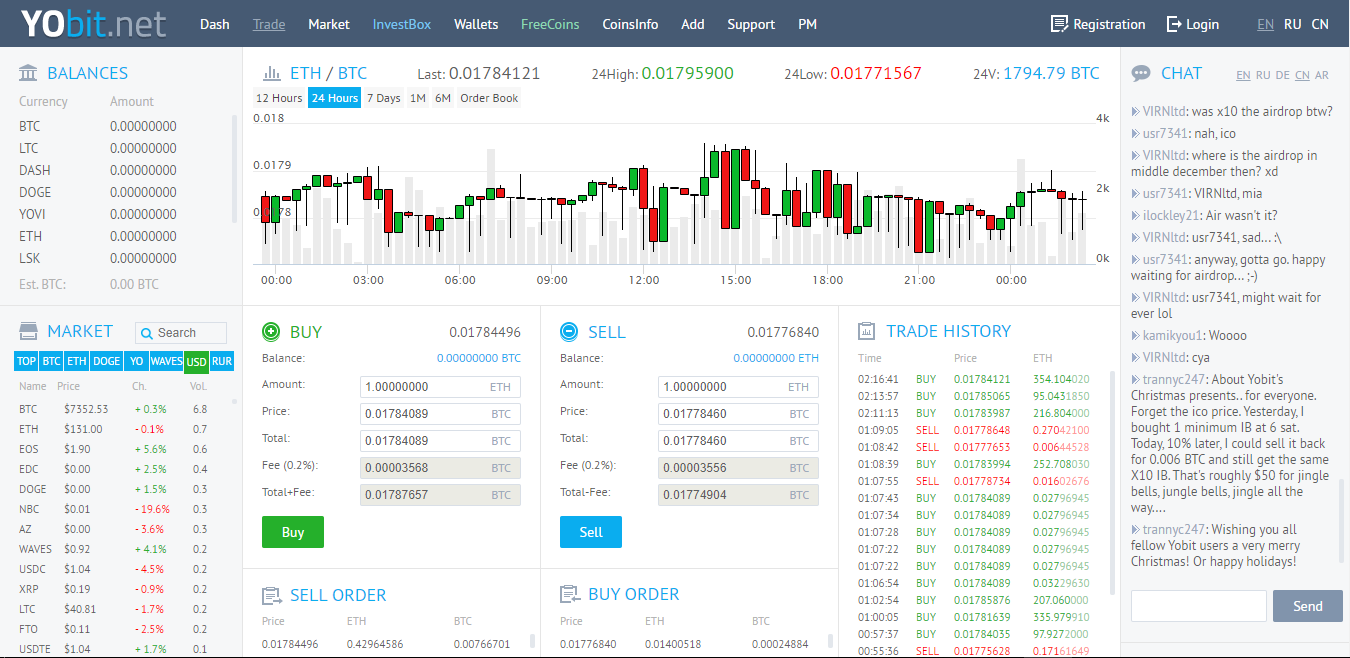Switch chat channel to RU
This screenshot has width=1350, height=658.
(1263, 75)
